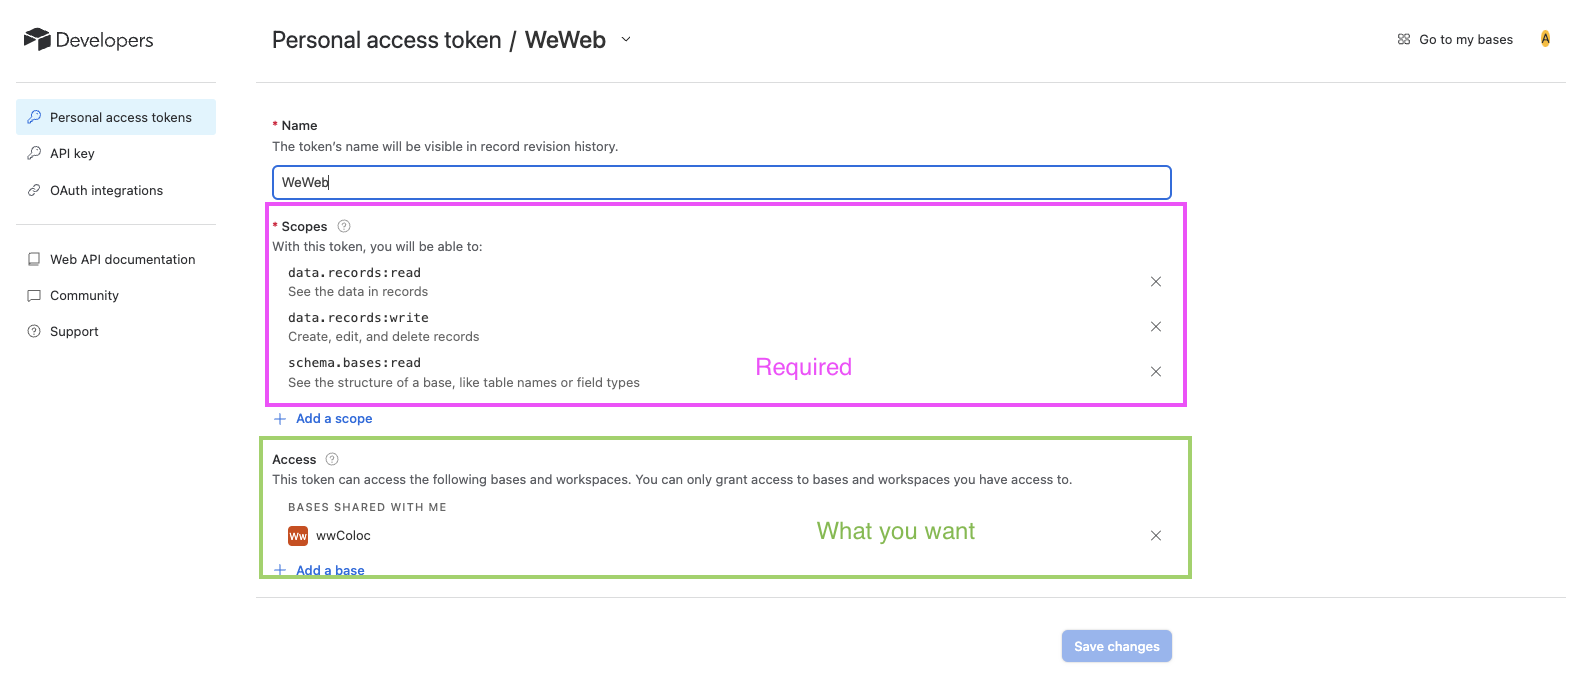Click the grid icon next to Go to my bases
1569x694 pixels.
pyautogui.click(x=1404, y=39)
